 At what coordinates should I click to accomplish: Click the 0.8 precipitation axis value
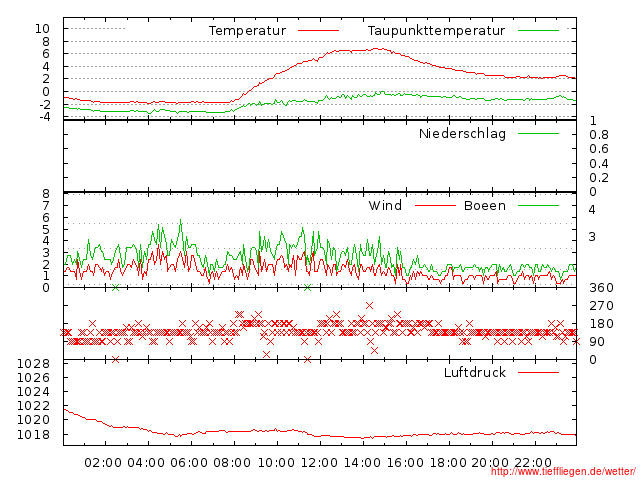(599, 135)
